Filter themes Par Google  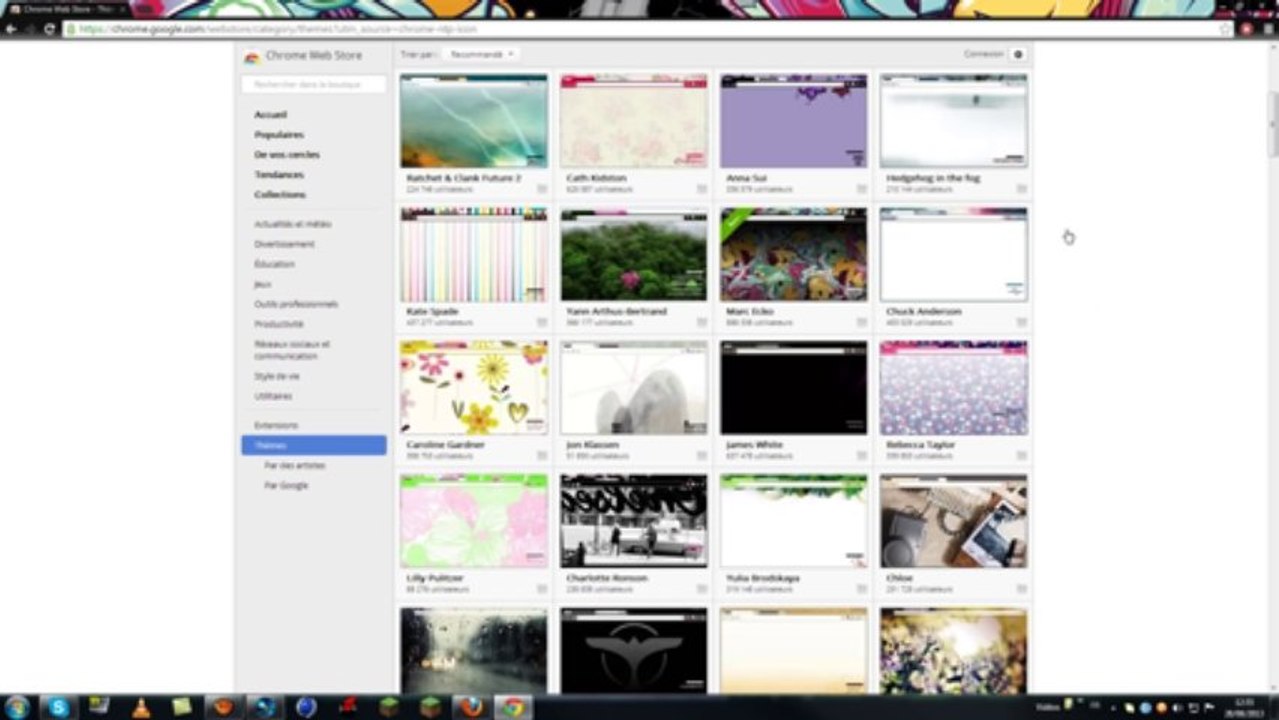[286, 485]
